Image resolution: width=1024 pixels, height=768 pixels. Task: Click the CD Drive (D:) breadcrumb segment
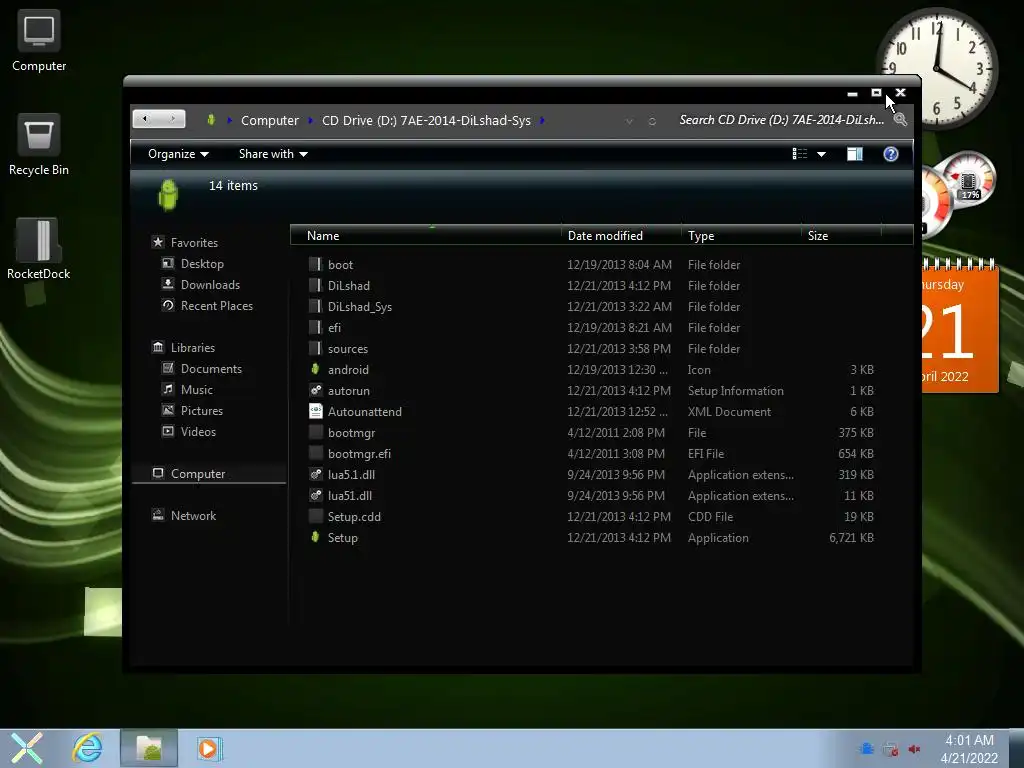(426, 120)
